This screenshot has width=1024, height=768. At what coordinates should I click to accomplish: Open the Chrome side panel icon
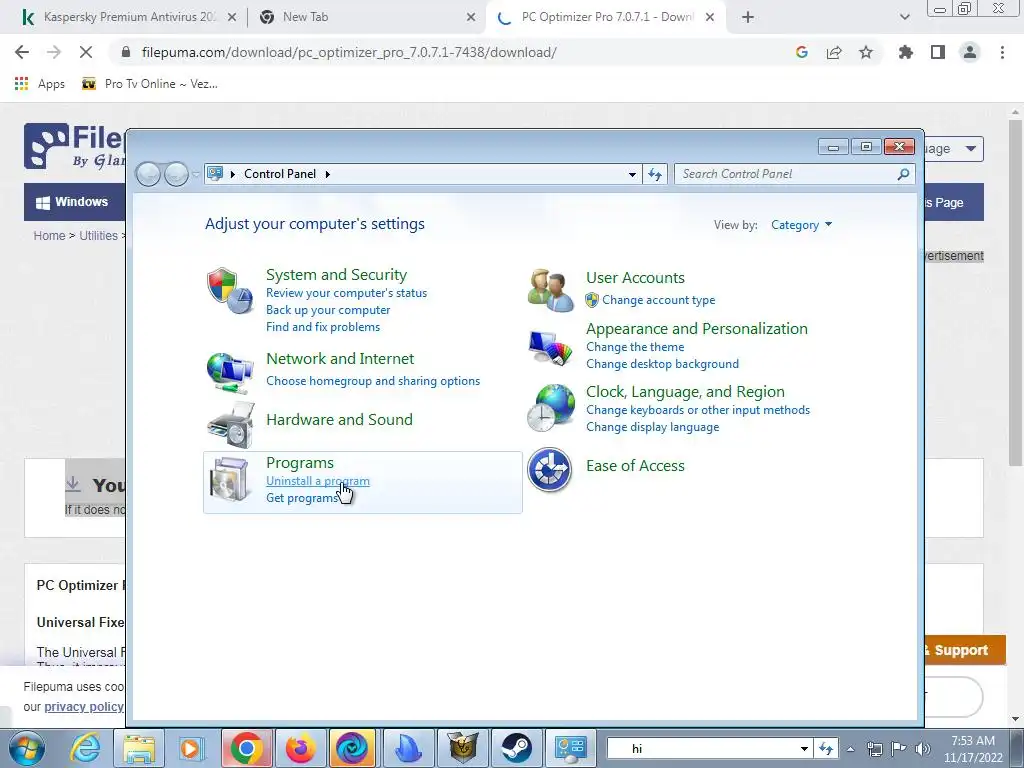[938, 52]
